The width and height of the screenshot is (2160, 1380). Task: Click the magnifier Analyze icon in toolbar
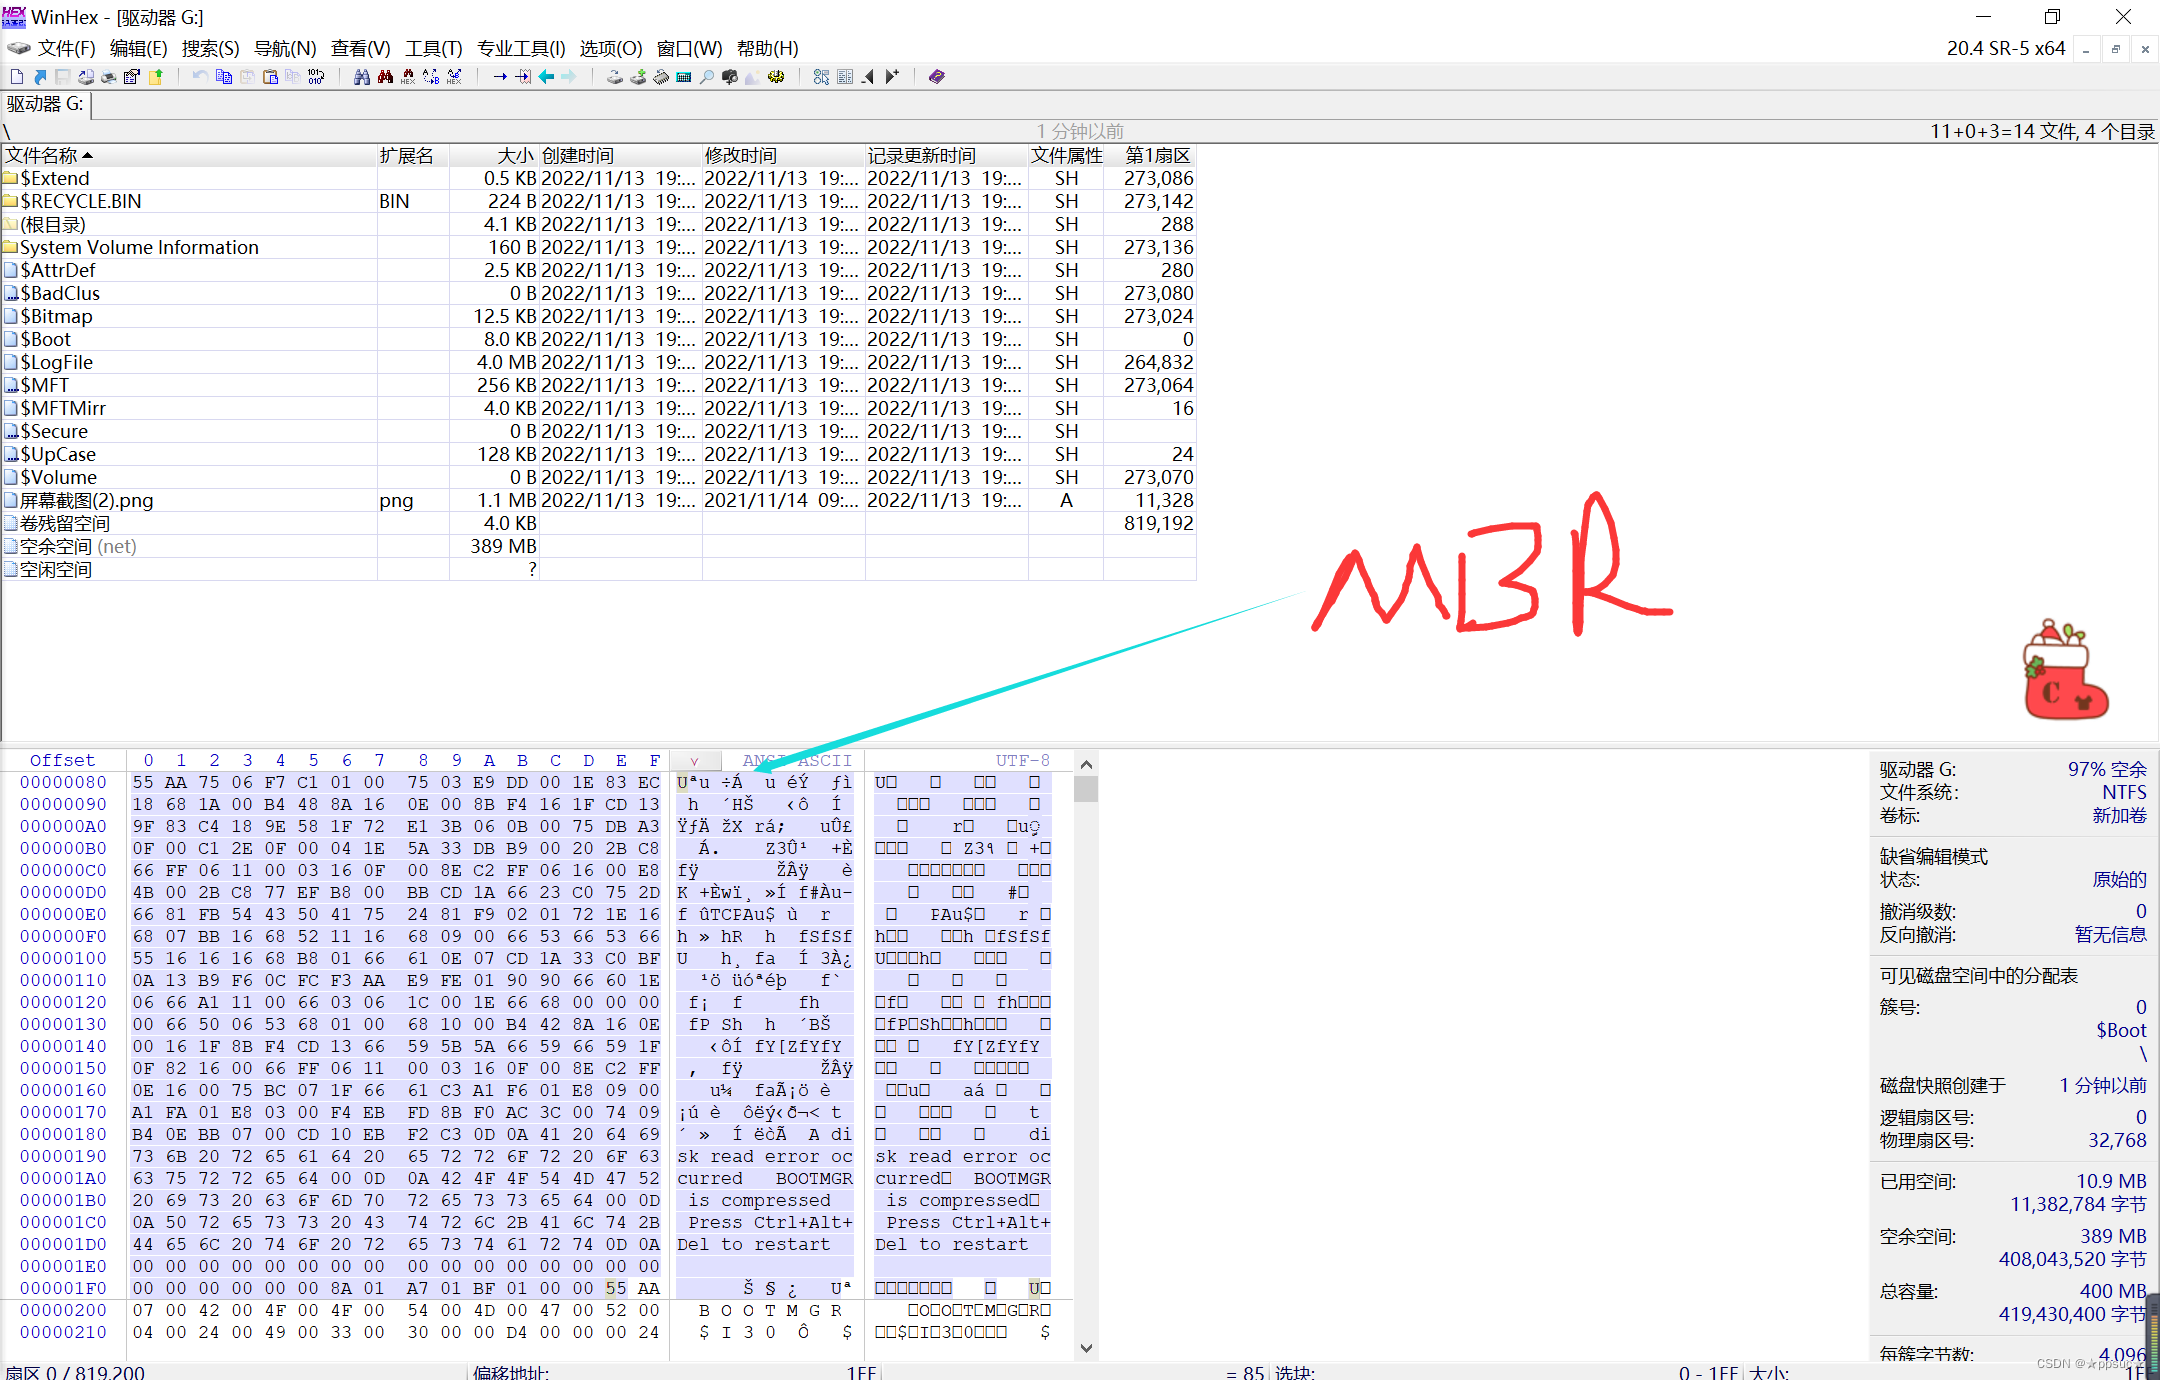pos(707,77)
